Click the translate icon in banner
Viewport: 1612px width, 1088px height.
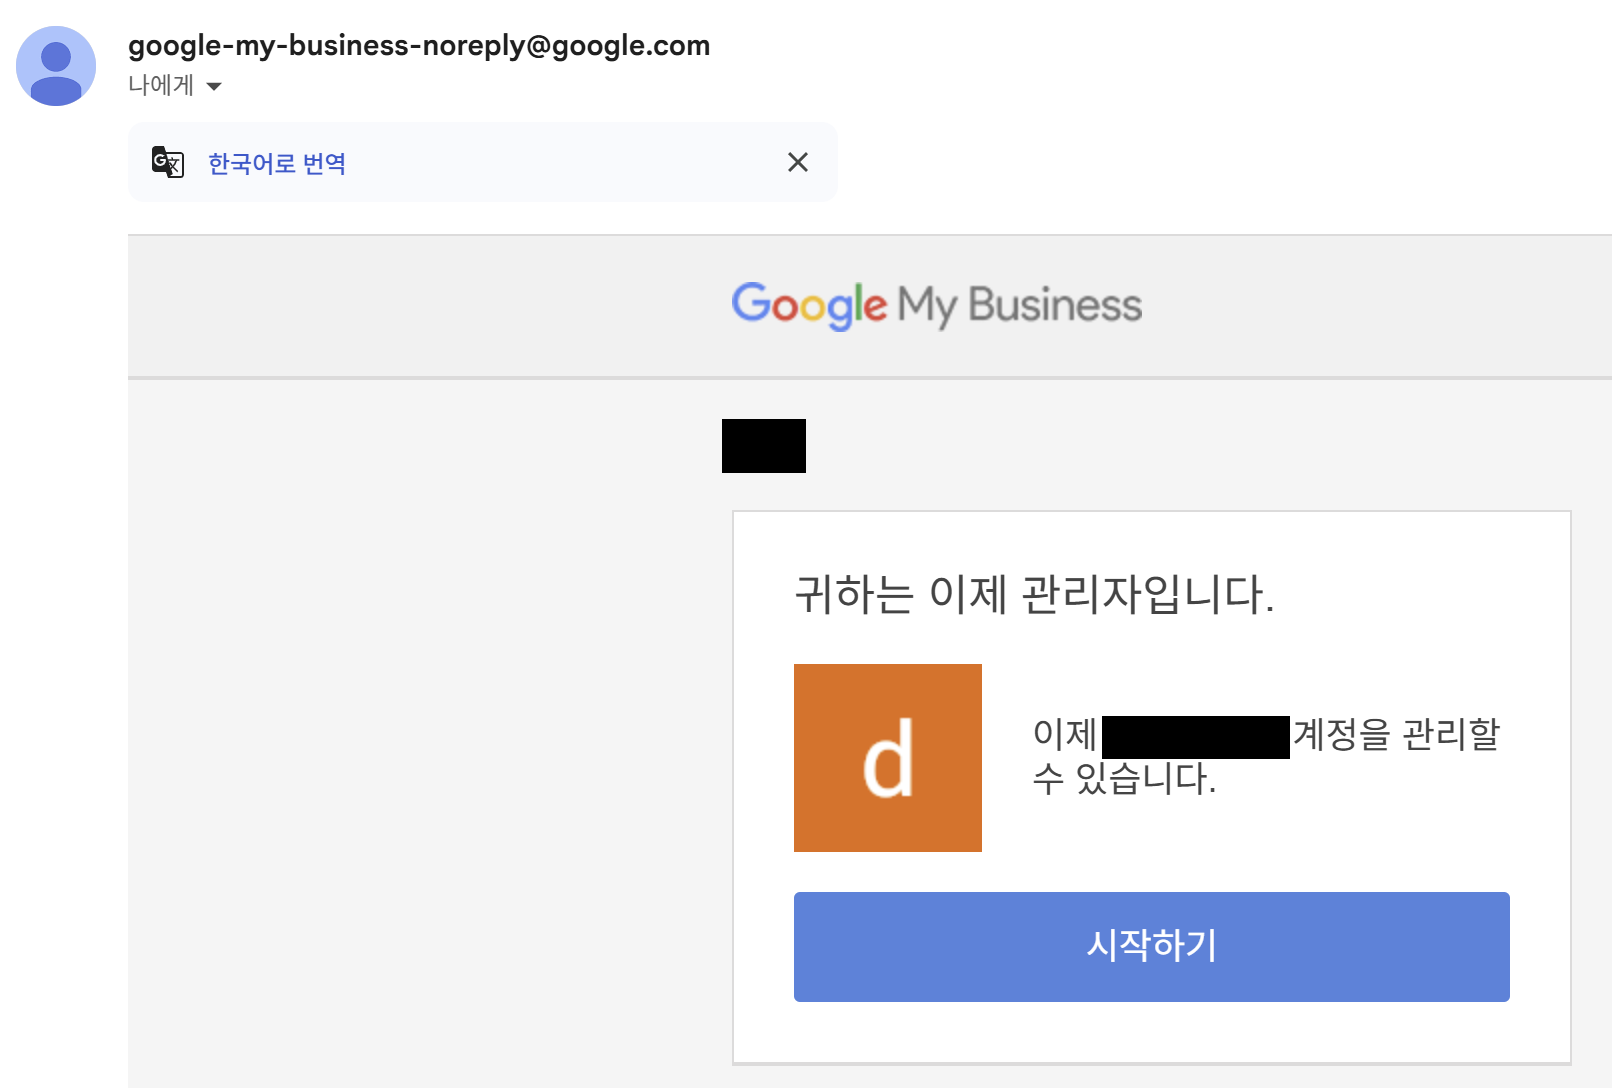pyautogui.click(x=168, y=162)
